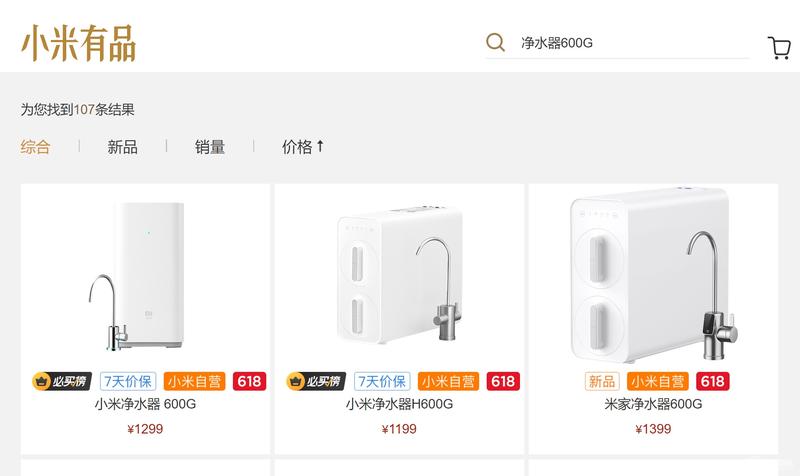Click the 小米净水器 600G product image

pyautogui.click(x=138, y=276)
